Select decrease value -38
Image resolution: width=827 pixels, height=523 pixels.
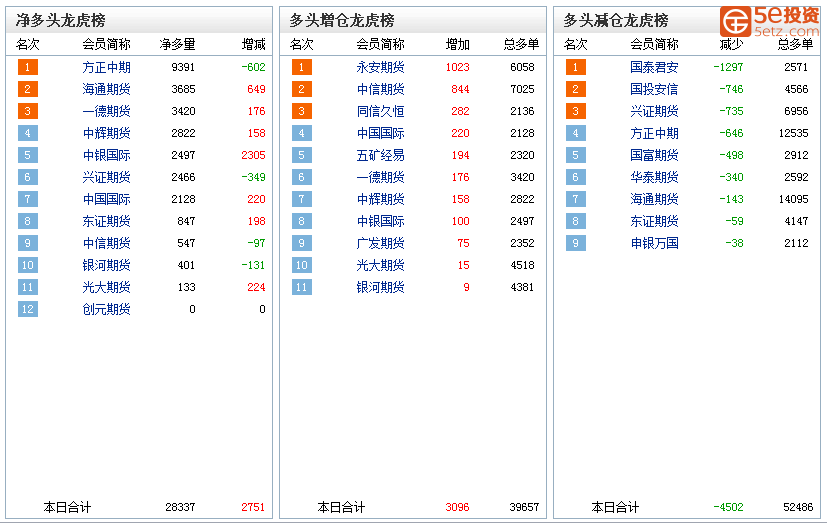(734, 243)
